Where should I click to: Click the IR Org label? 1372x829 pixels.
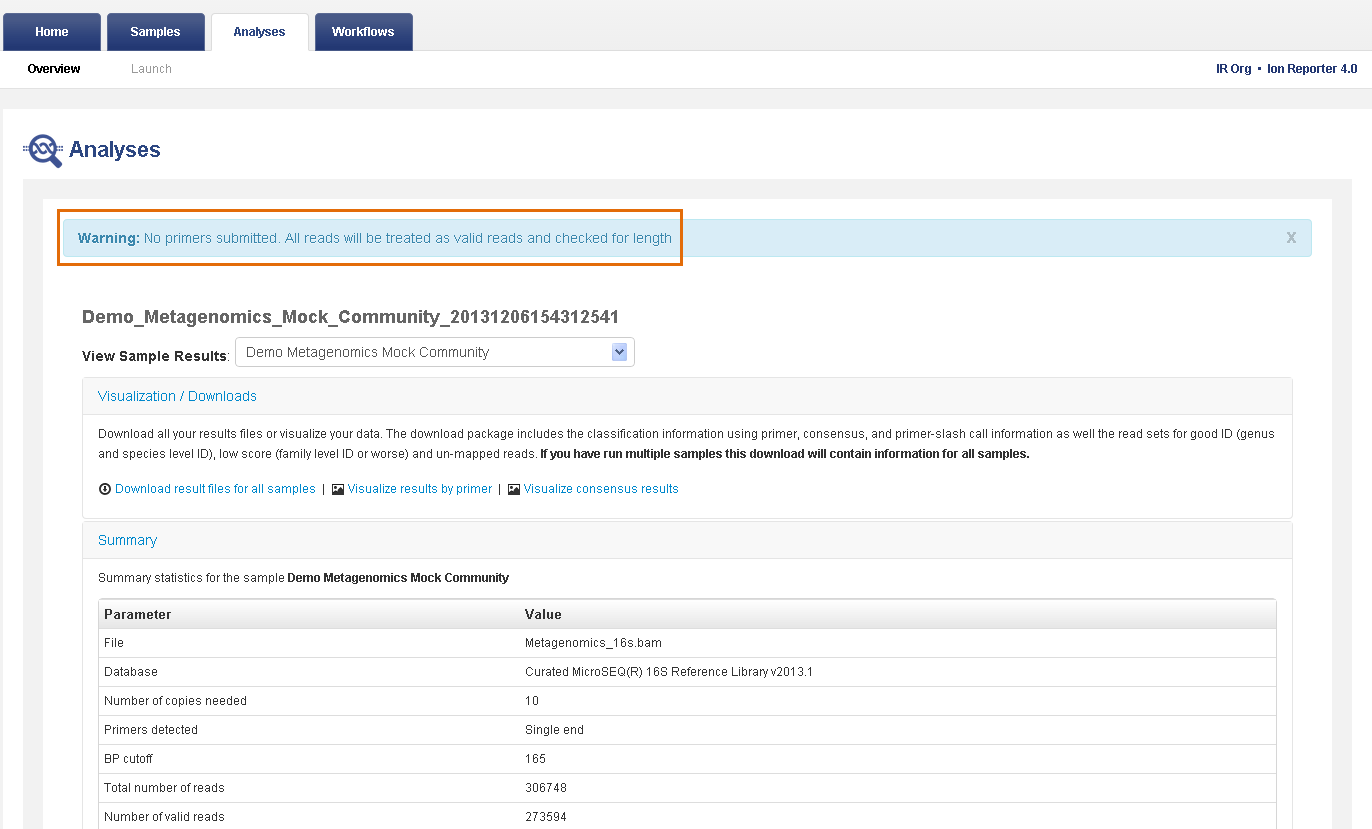coord(1233,69)
